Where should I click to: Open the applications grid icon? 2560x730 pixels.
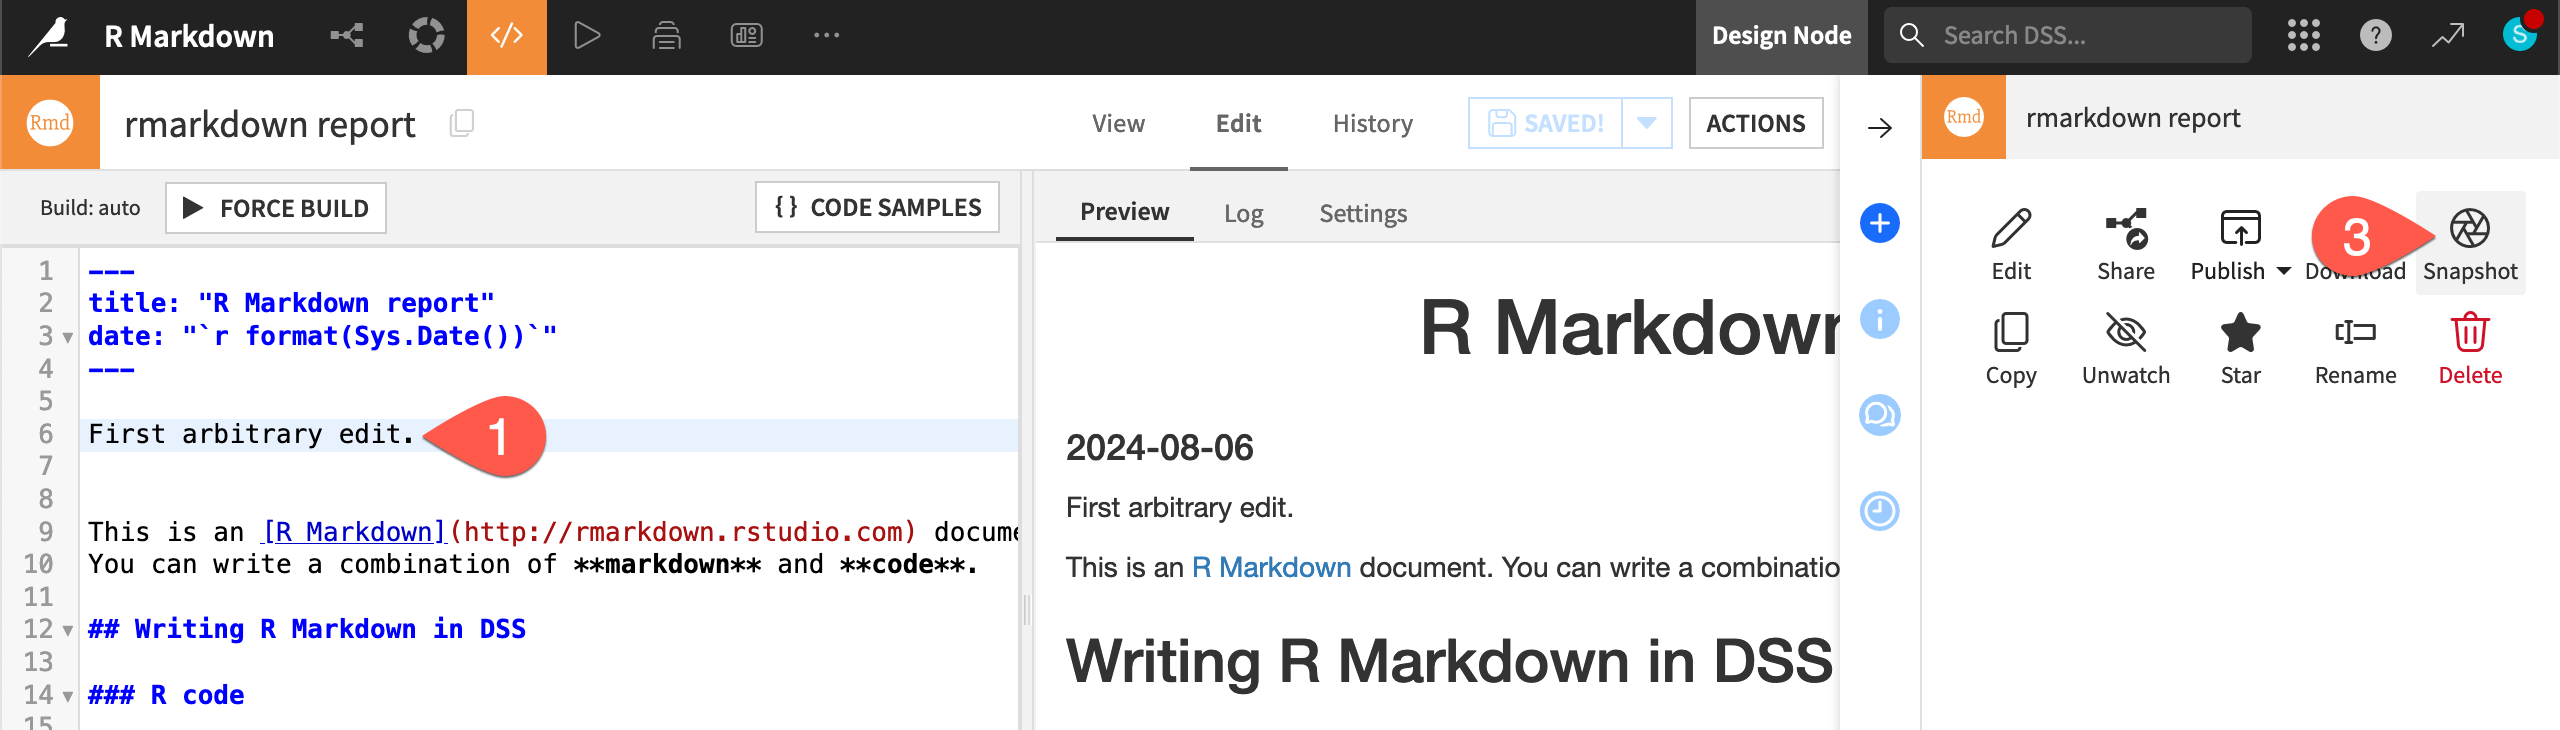tap(2304, 36)
